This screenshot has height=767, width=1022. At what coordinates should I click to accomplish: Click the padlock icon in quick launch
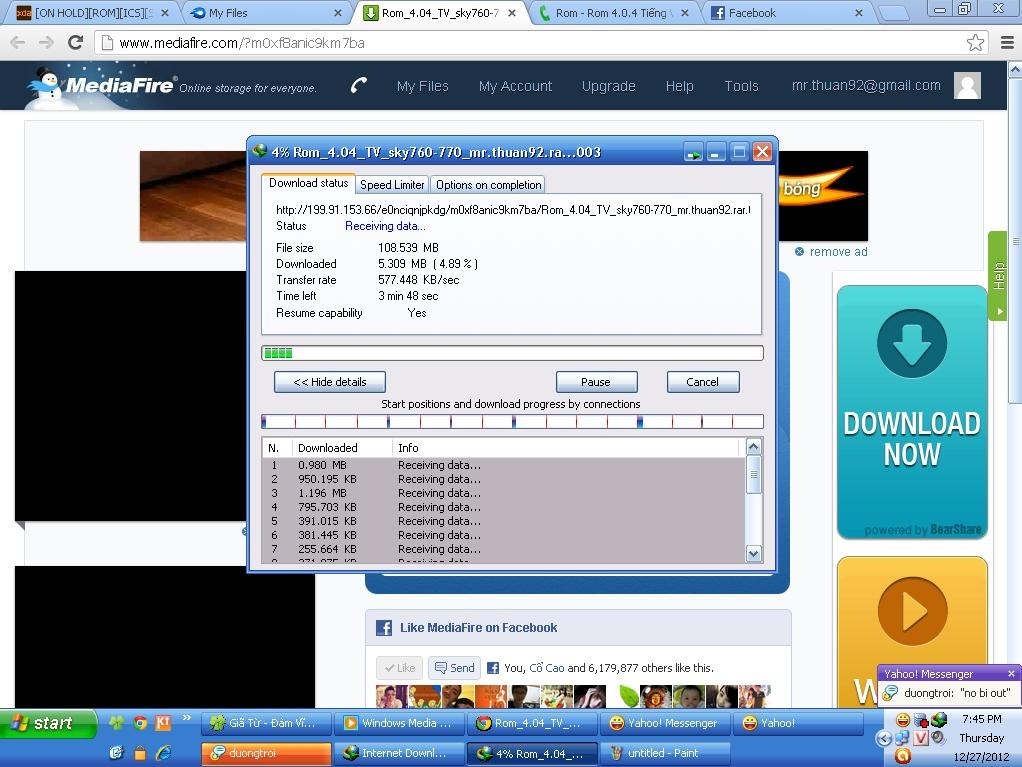click(x=139, y=753)
